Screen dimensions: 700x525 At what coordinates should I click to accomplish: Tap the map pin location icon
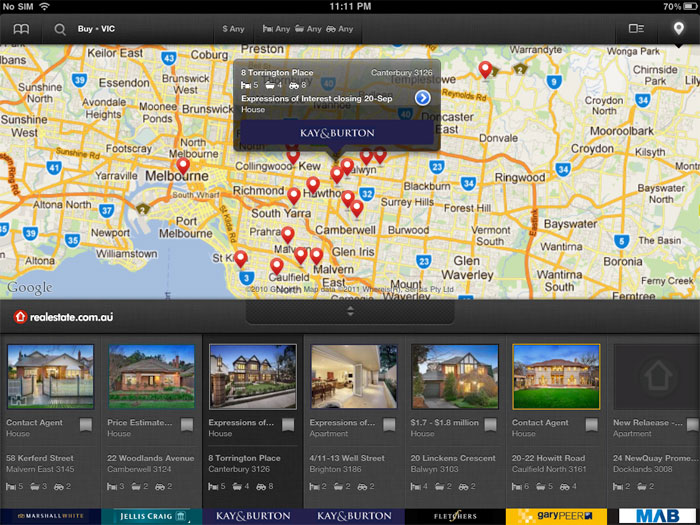(679, 29)
